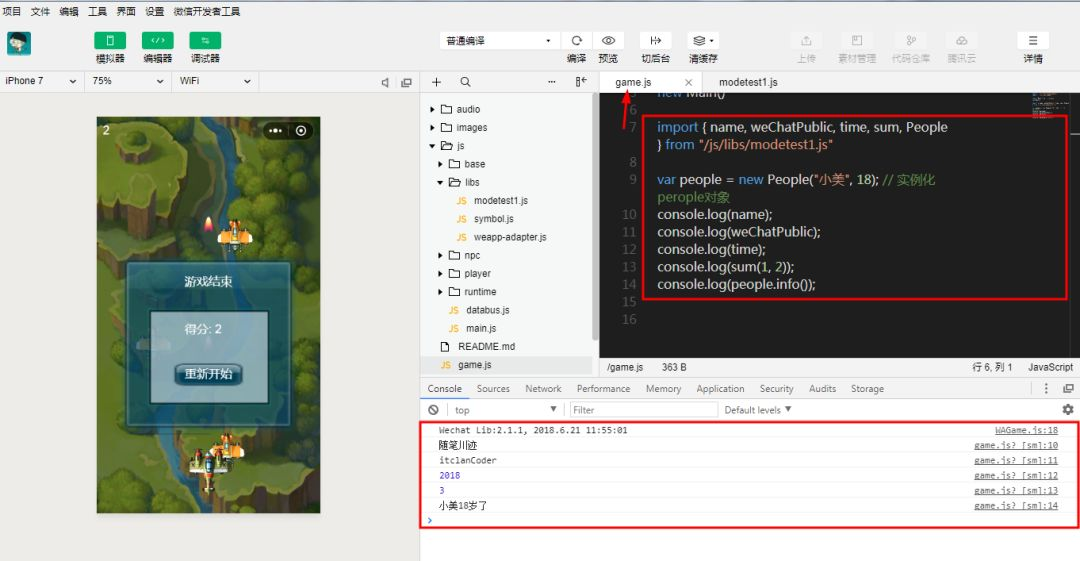Click the file search magnifier icon
1080x561 pixels.
click(x=466, y=82)
